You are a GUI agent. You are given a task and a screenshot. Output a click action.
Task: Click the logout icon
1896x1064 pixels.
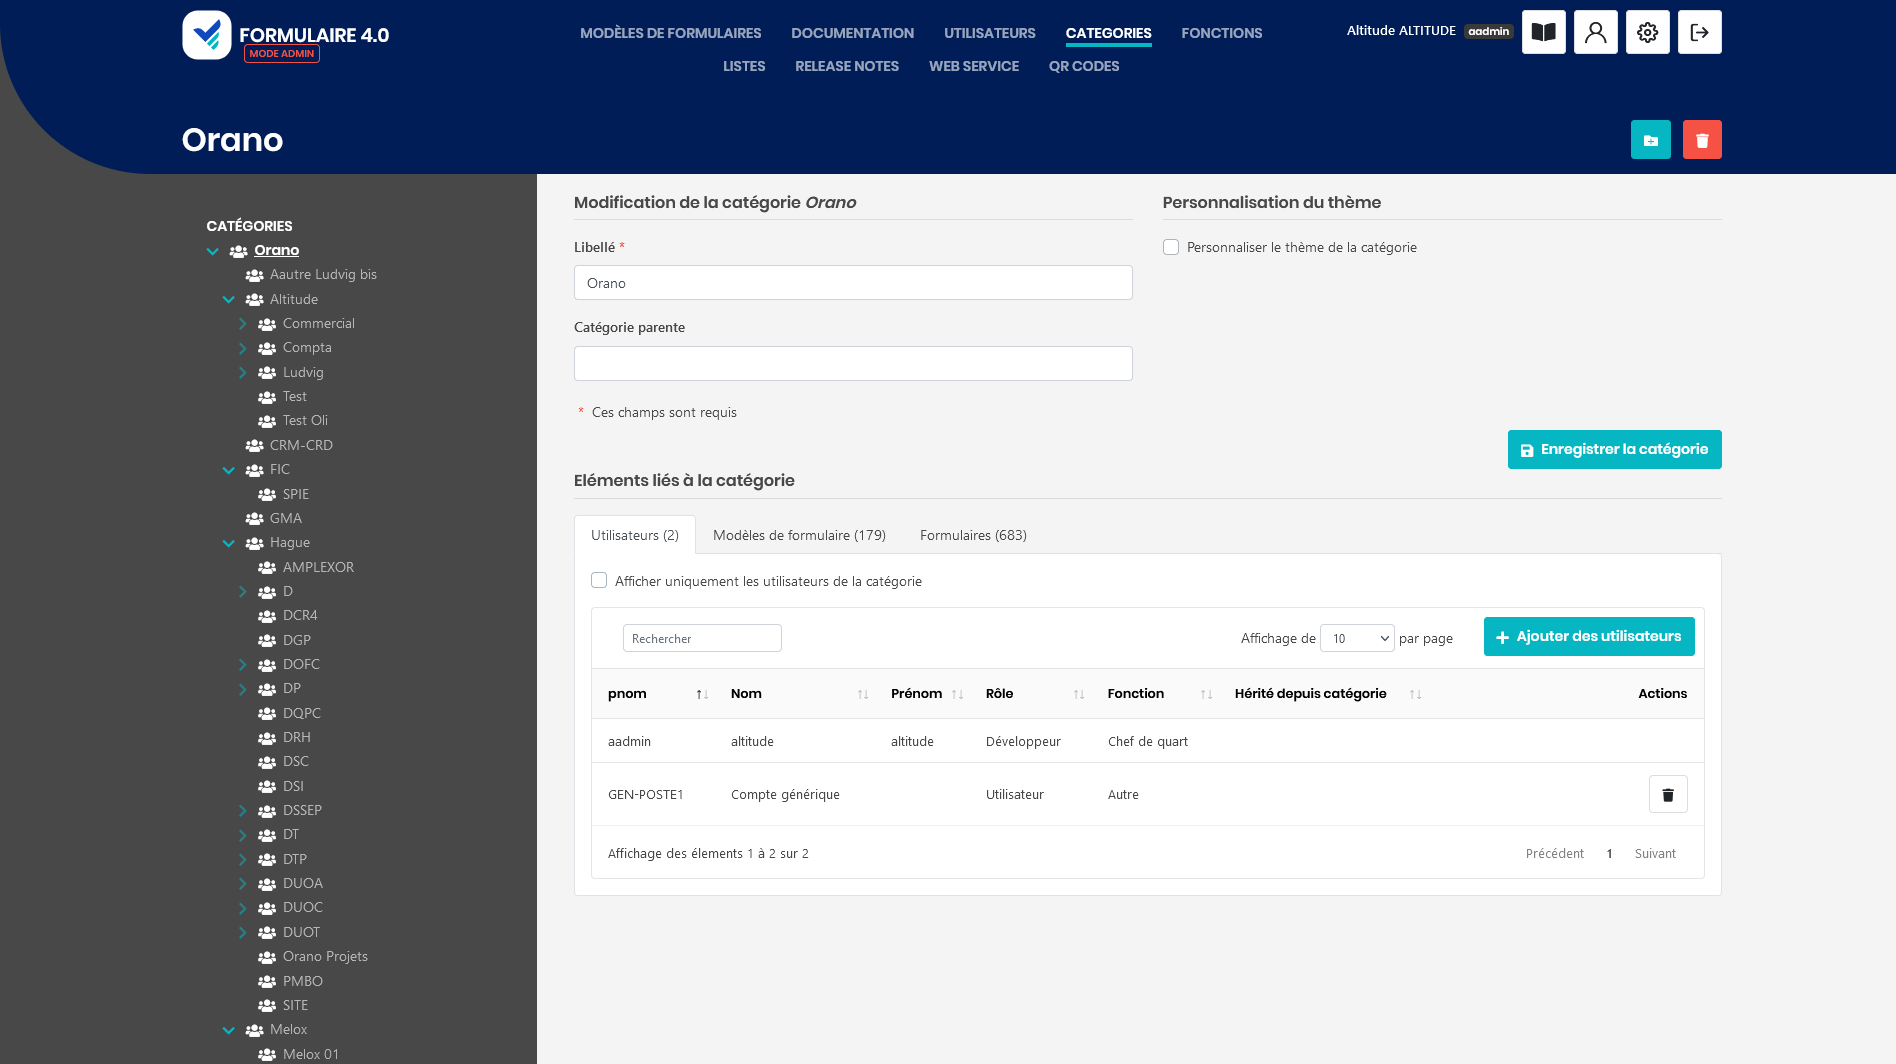coord(1699,32)
